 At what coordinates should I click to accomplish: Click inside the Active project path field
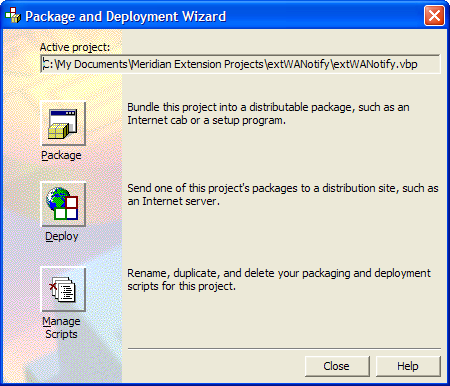[x=240, y=64]
